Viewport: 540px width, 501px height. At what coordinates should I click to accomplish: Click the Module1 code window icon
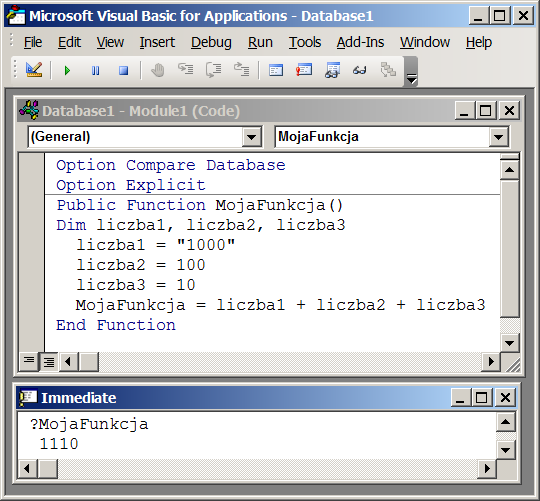tap(29, 110)
